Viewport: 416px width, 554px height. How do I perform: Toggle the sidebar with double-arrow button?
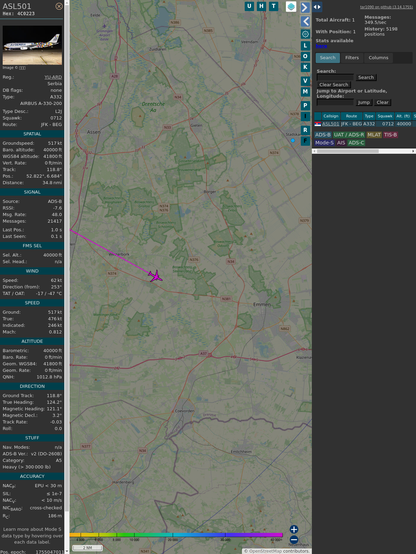317,7
